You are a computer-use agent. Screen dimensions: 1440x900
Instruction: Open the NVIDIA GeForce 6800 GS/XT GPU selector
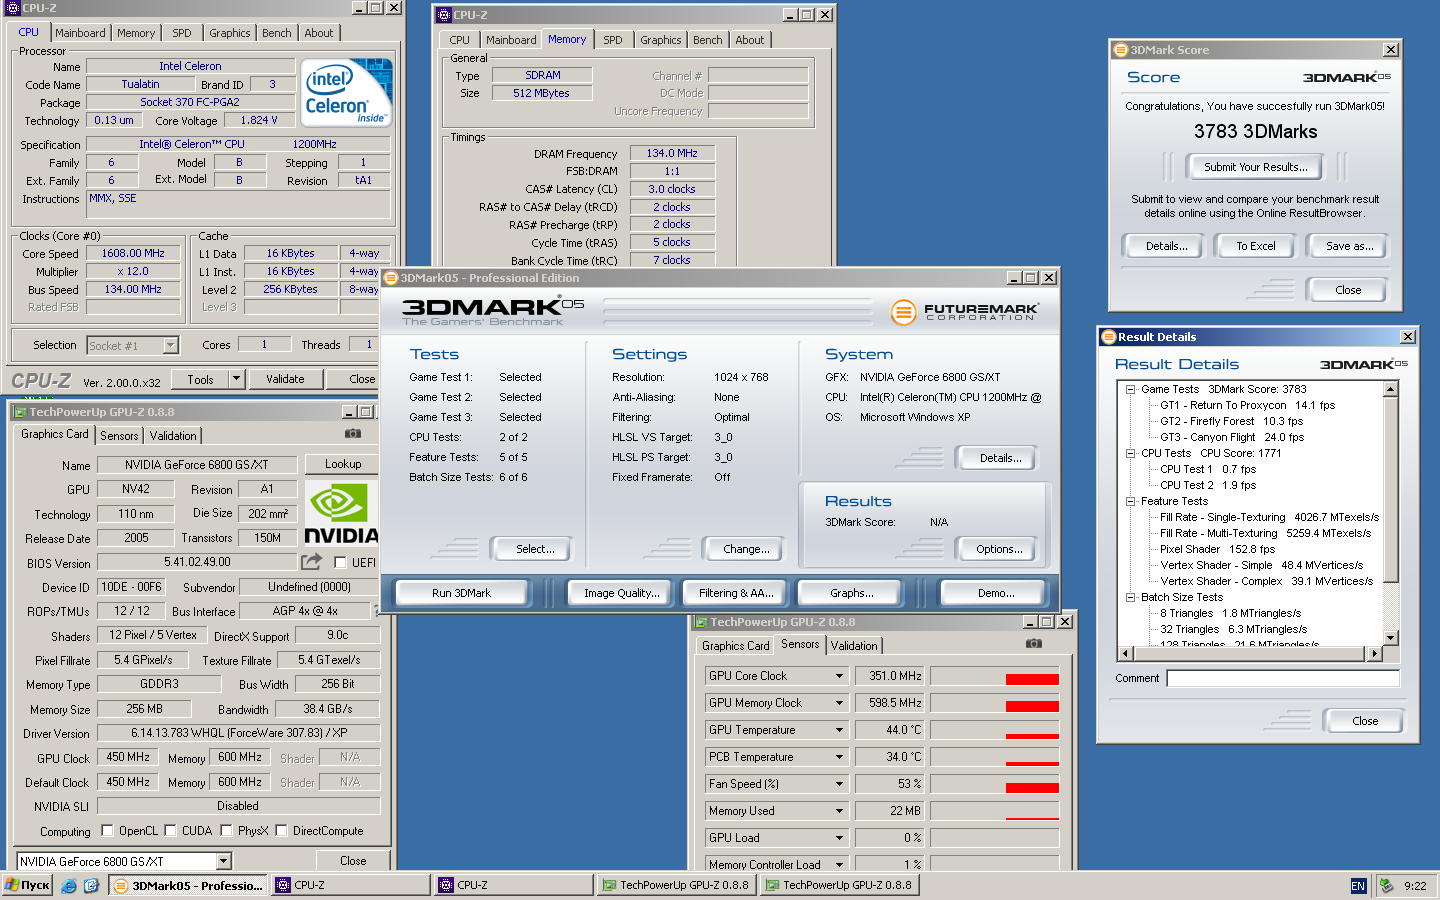click(x=224, y=861)
